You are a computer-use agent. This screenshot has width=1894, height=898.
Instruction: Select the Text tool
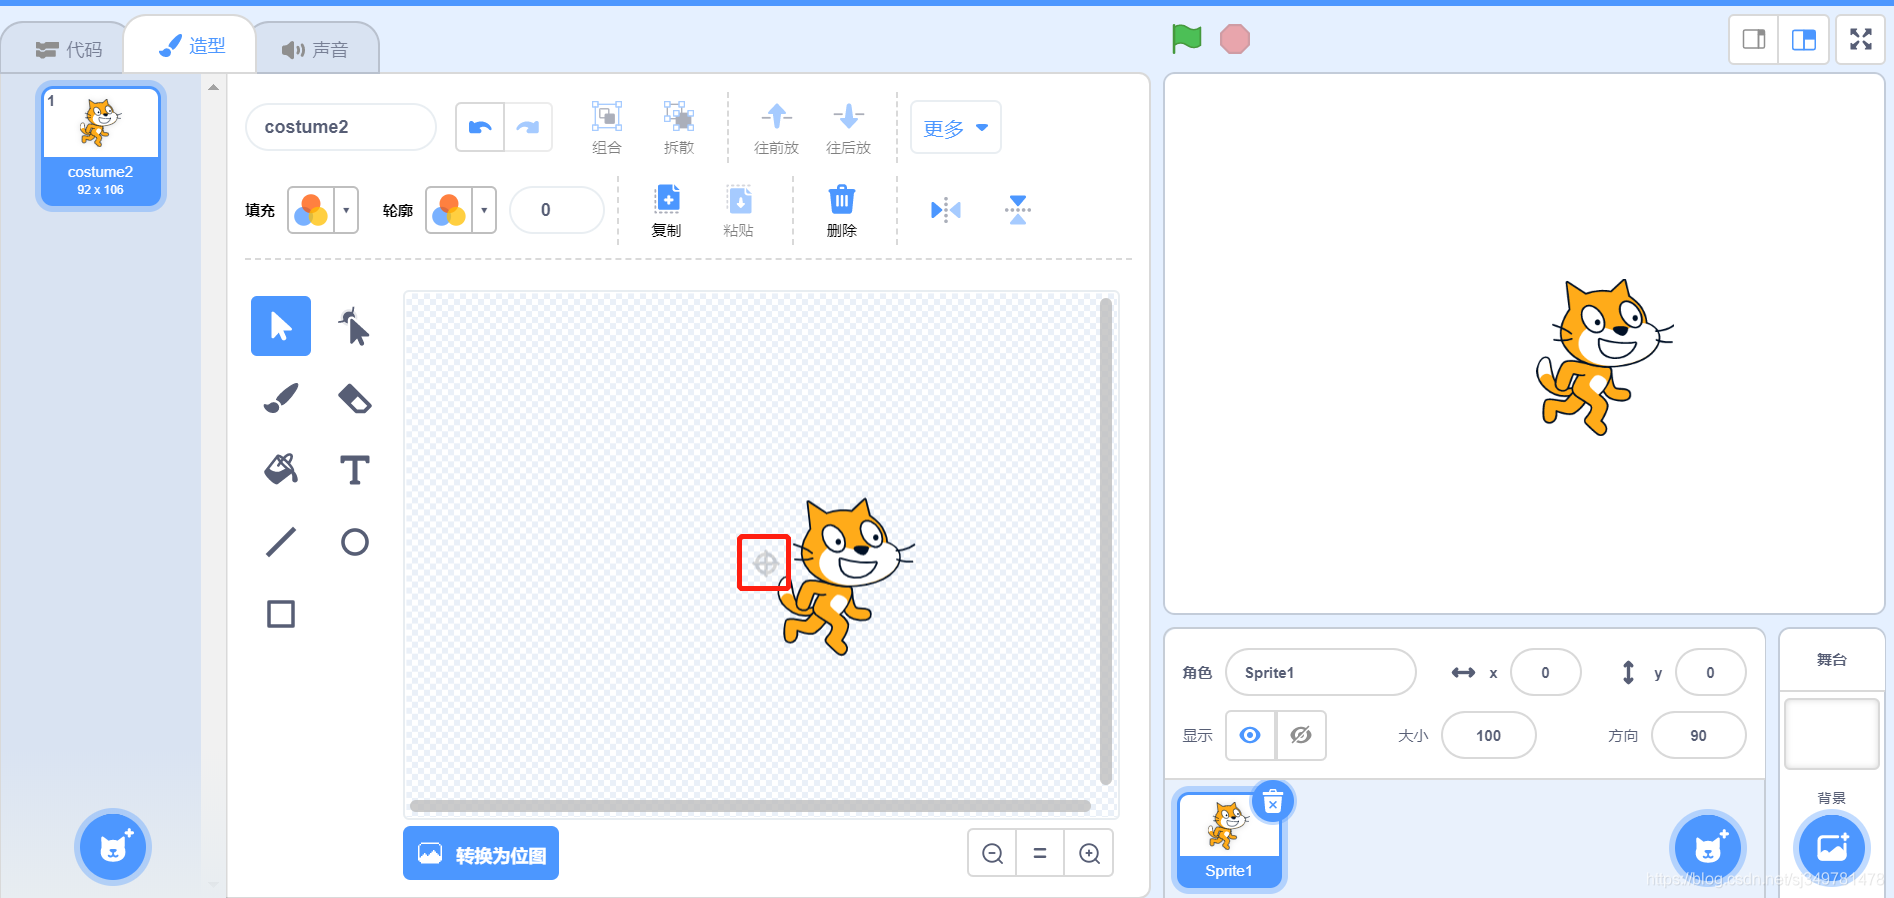click(354, 470)
